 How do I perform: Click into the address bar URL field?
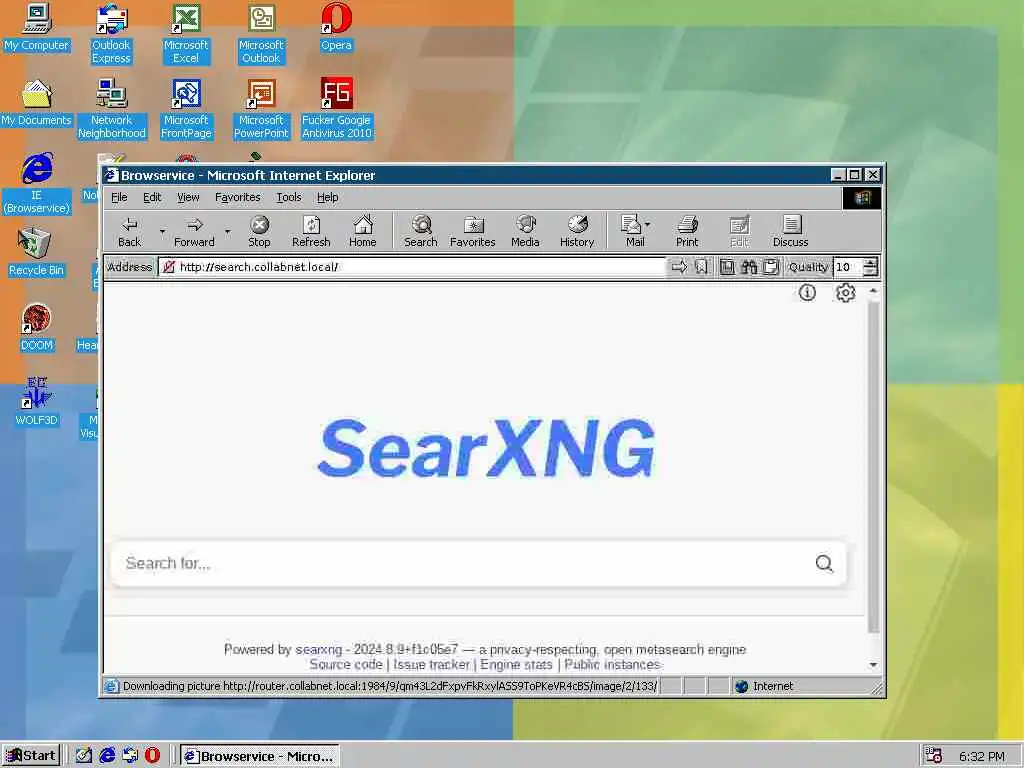tap(411, 266)
